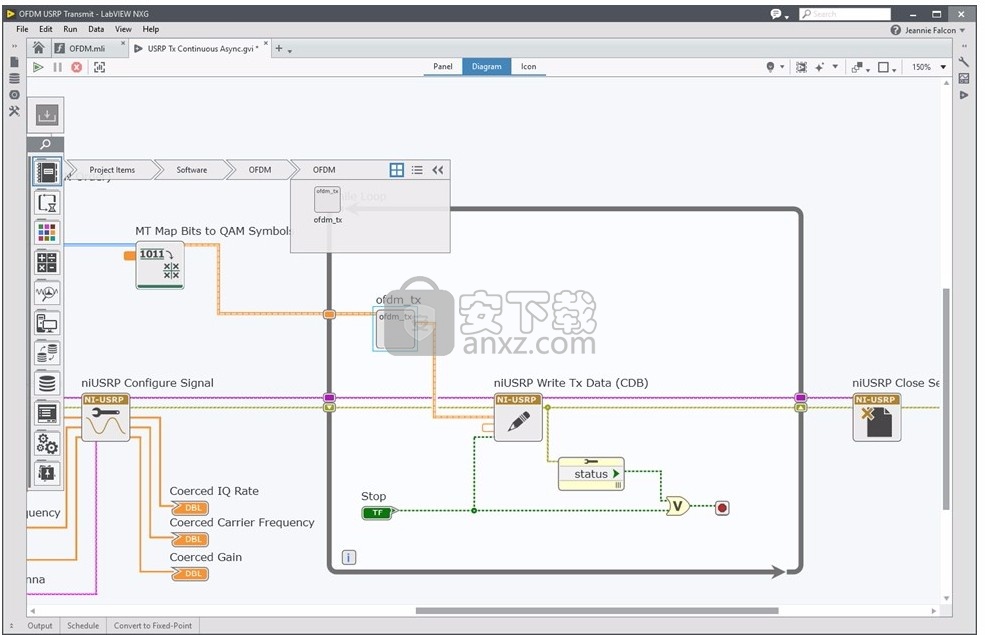Viewport: 985px width, 635px height.
Task: Open the lightbulb dropdown arrow
Action: [x=782, y=67]
